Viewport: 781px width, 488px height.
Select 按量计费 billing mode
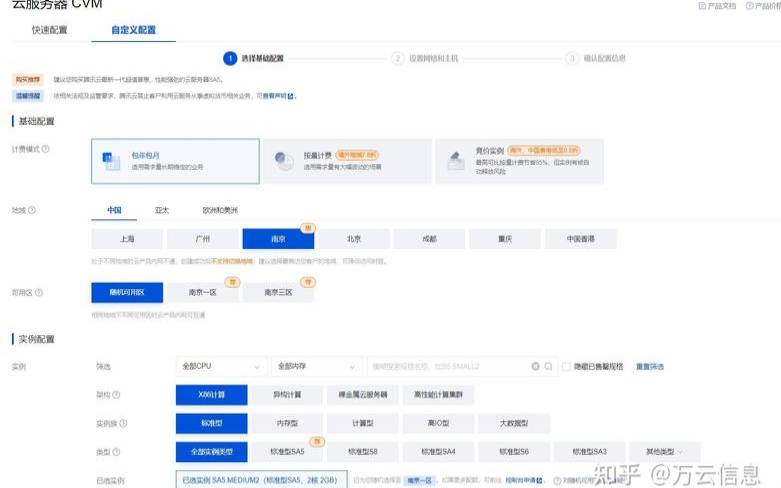click(x=347, y=161)
